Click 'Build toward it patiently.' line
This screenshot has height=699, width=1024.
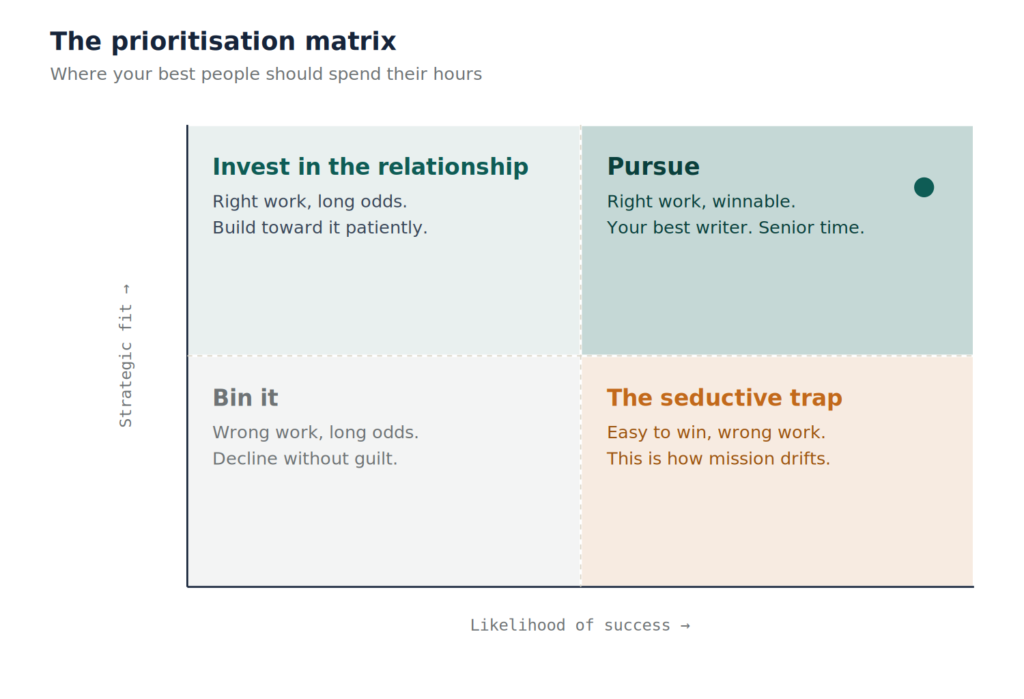319,227
